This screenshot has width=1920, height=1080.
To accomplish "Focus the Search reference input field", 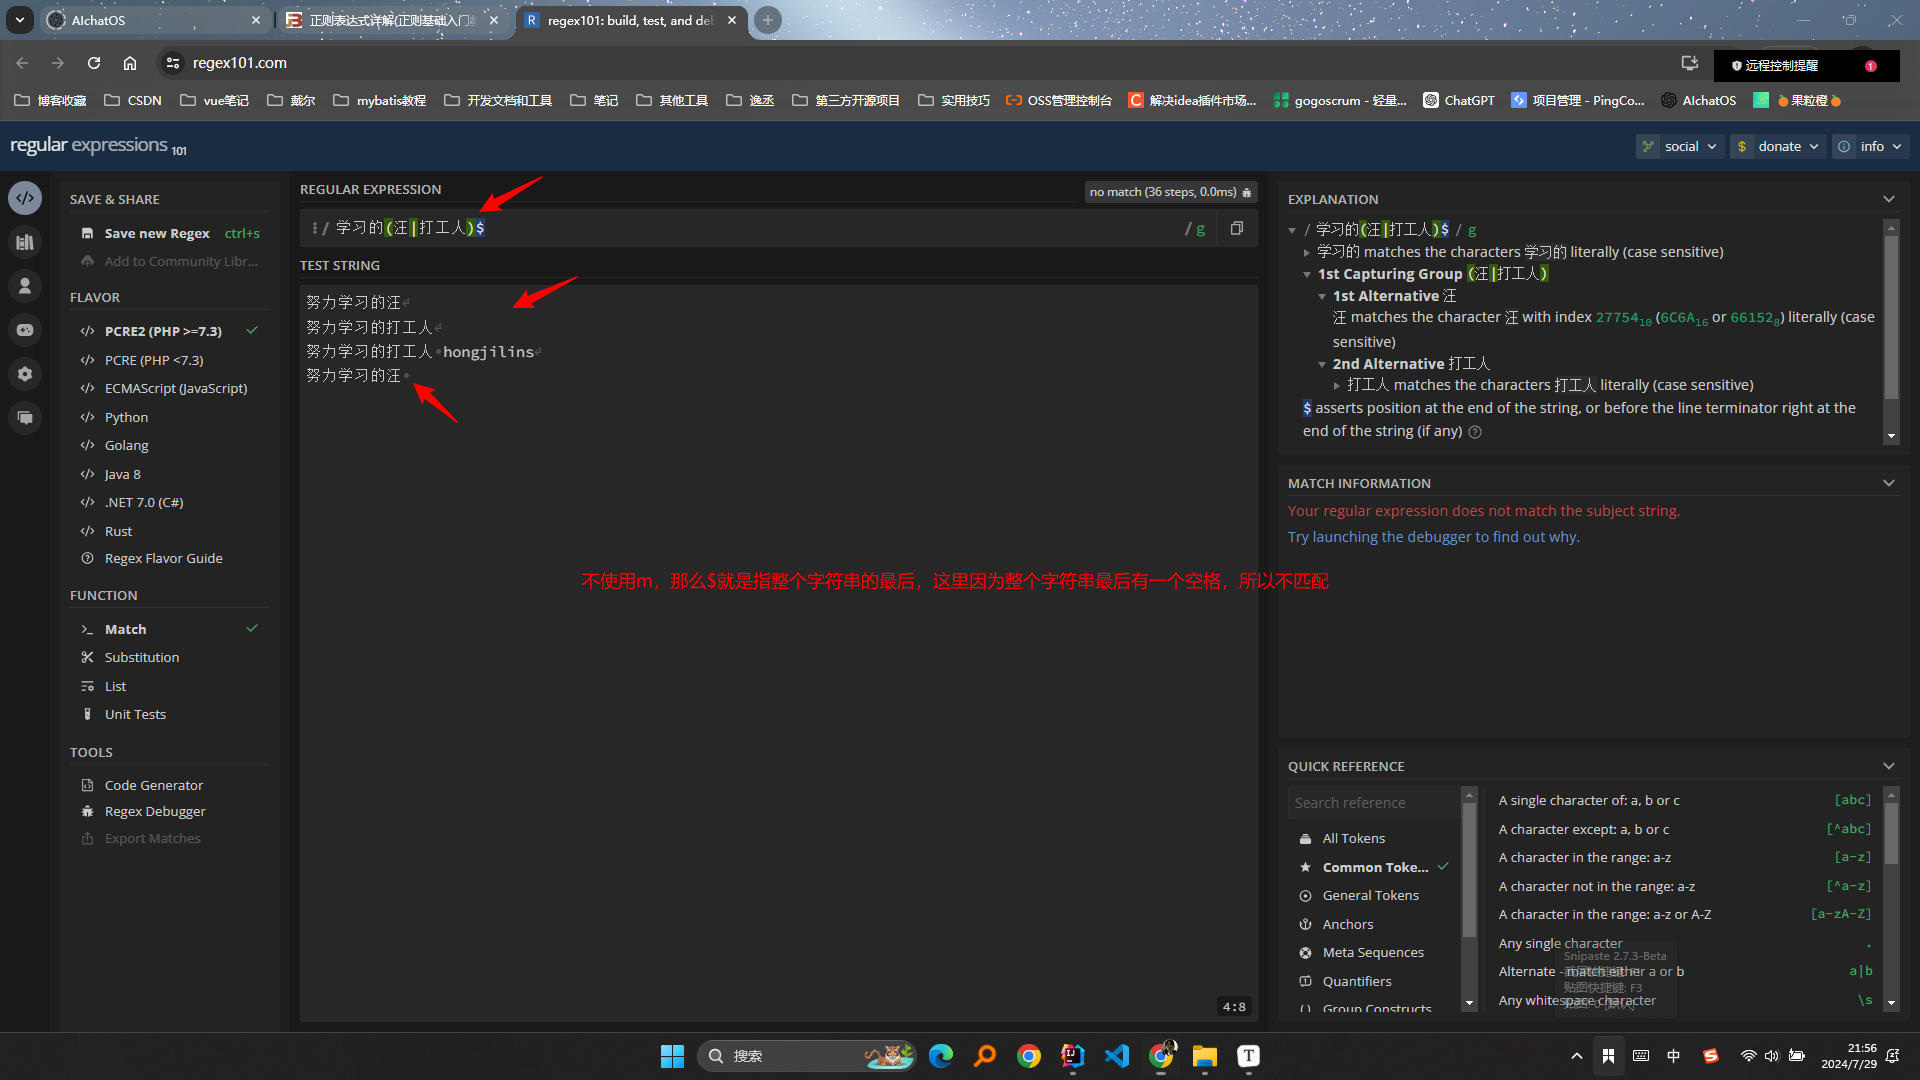I will 1372,803.
